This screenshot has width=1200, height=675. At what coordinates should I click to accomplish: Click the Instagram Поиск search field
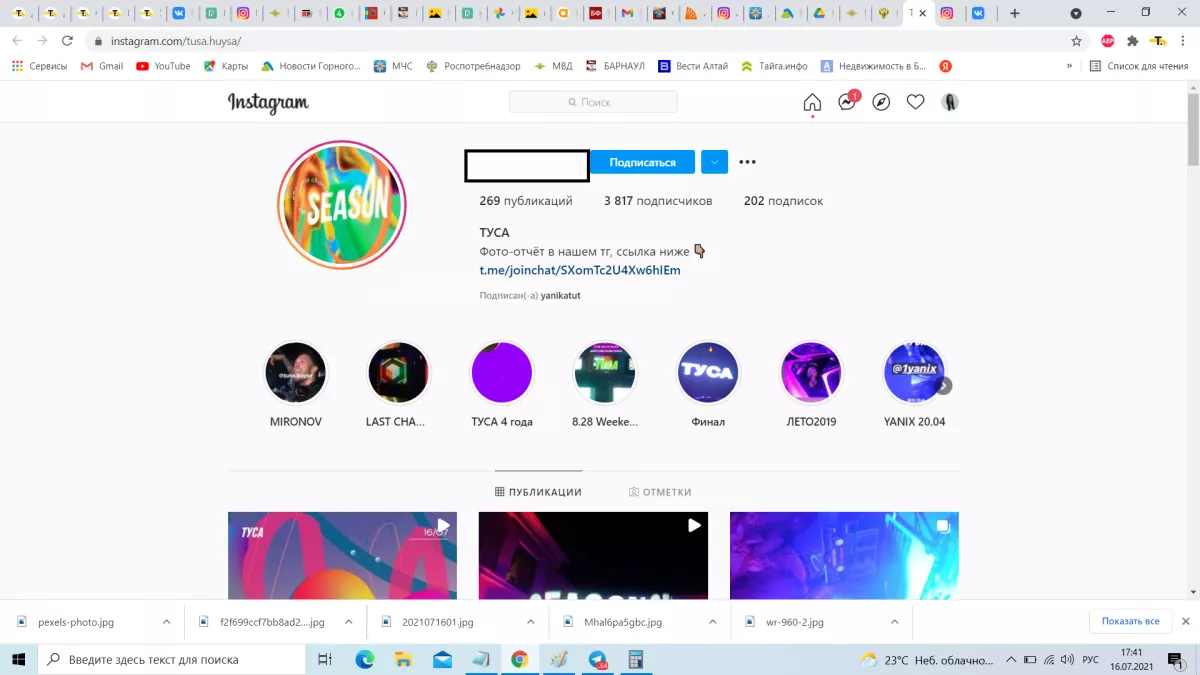[593, 102]
